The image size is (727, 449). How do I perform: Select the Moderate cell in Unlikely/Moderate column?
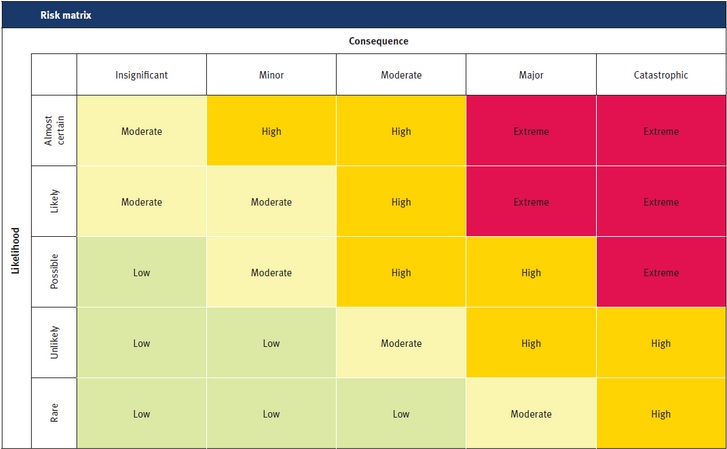(x=401, y=343)
